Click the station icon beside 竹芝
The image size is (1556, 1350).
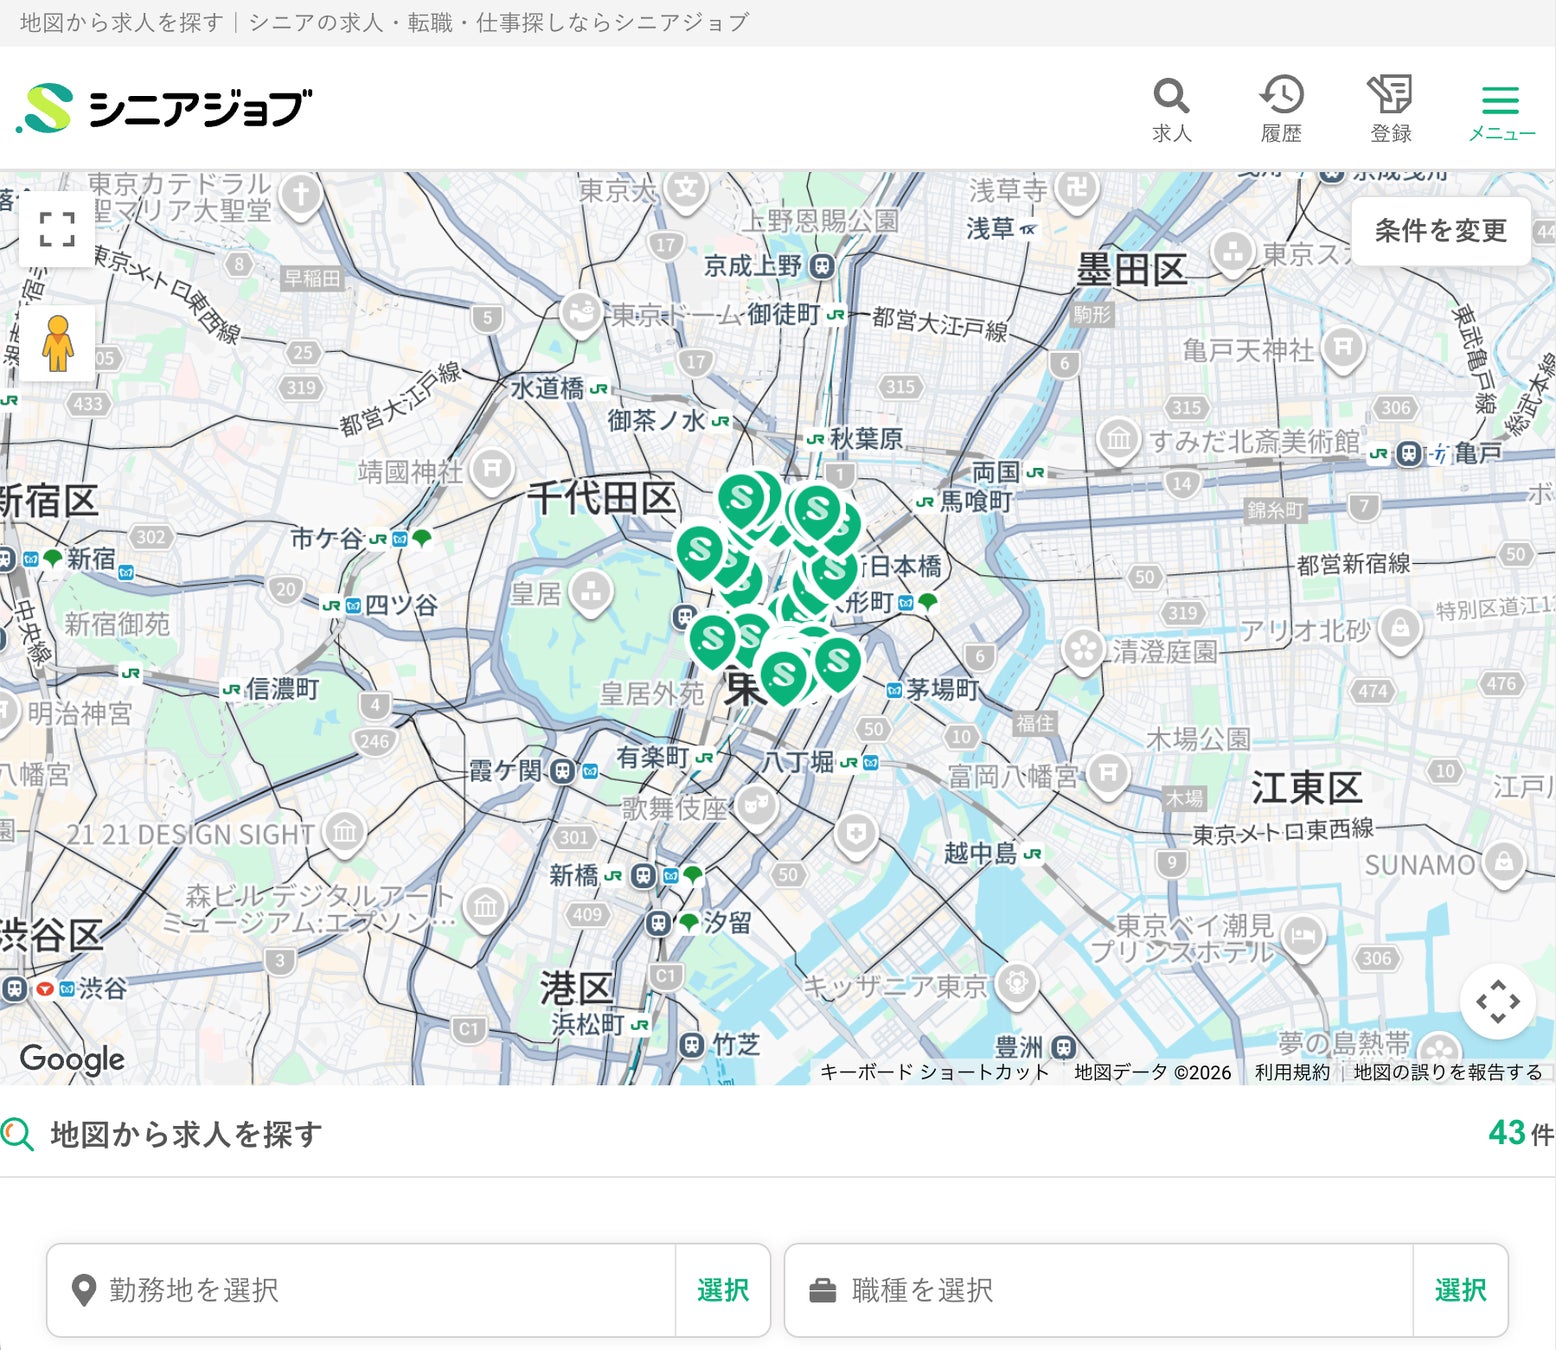pyautogui.click(x=691, y=1045)
